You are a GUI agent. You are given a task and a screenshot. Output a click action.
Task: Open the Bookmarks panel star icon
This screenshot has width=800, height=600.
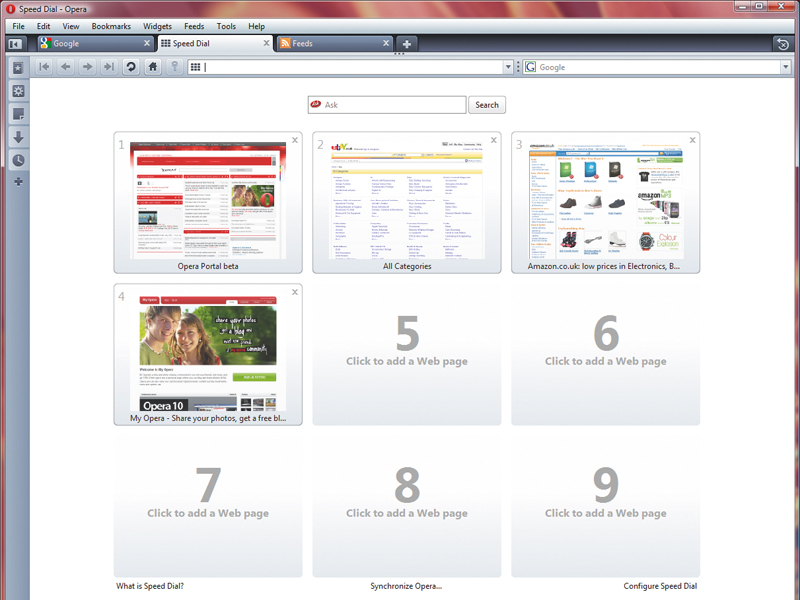coord(18,67)
